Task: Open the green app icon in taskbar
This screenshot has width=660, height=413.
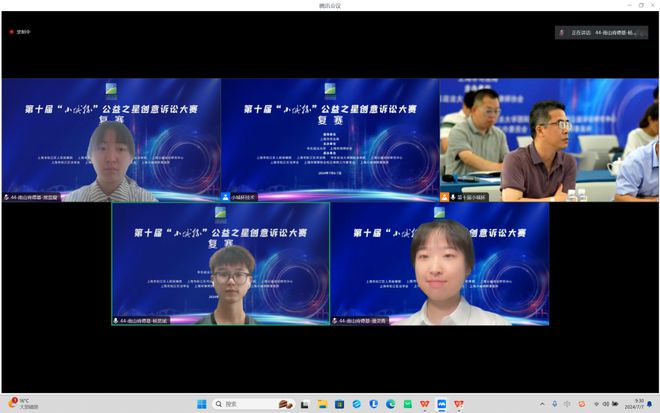Action: point(407,404)
